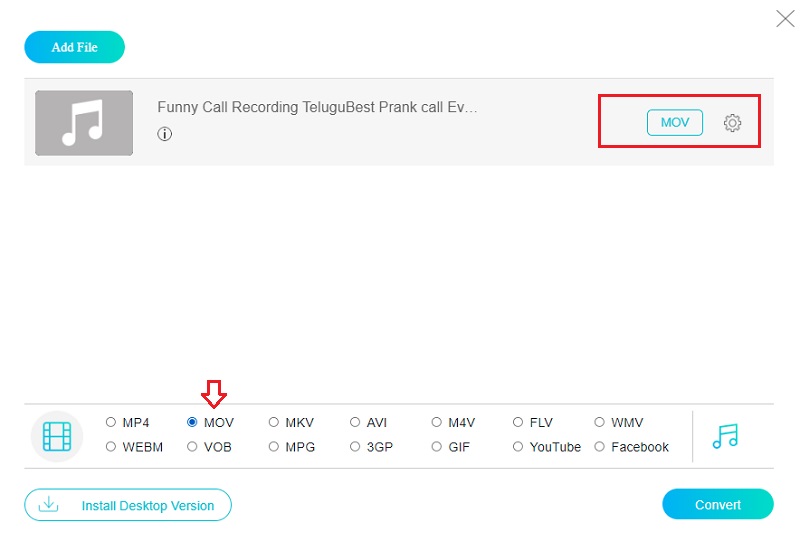Click the Funny Call Recording file name
This screenshot has width=800, height=551.
[317, 108]
